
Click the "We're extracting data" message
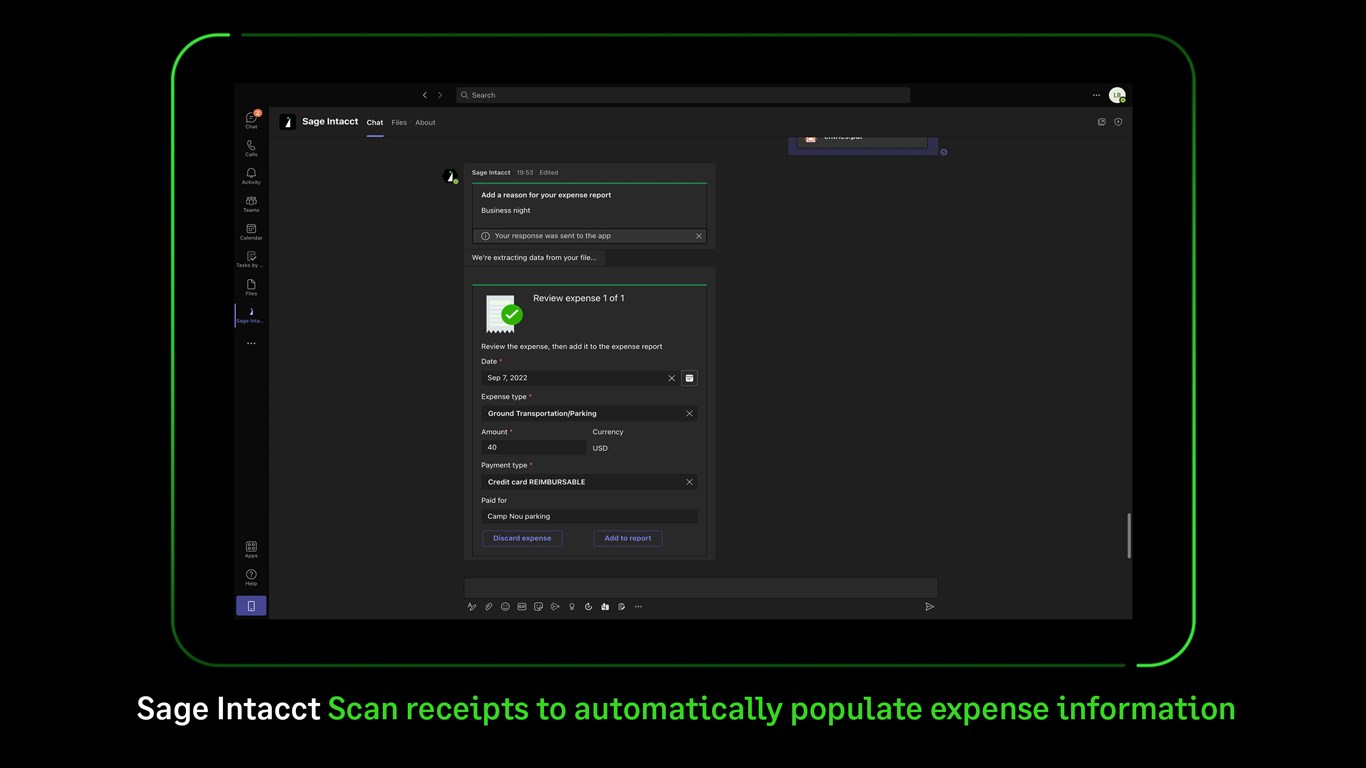(534, 257)
